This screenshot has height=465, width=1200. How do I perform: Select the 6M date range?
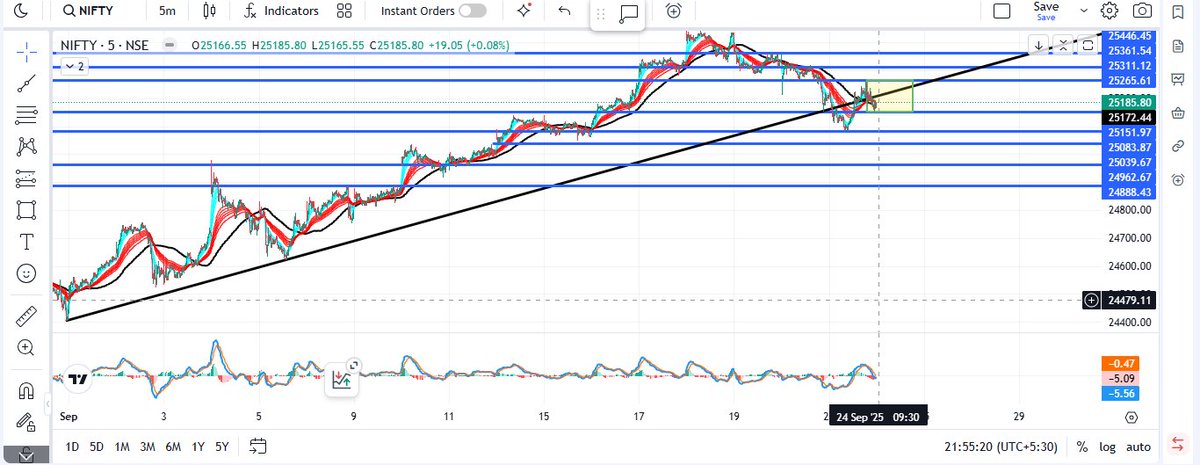pyautogui.click(x=174, y=446)
